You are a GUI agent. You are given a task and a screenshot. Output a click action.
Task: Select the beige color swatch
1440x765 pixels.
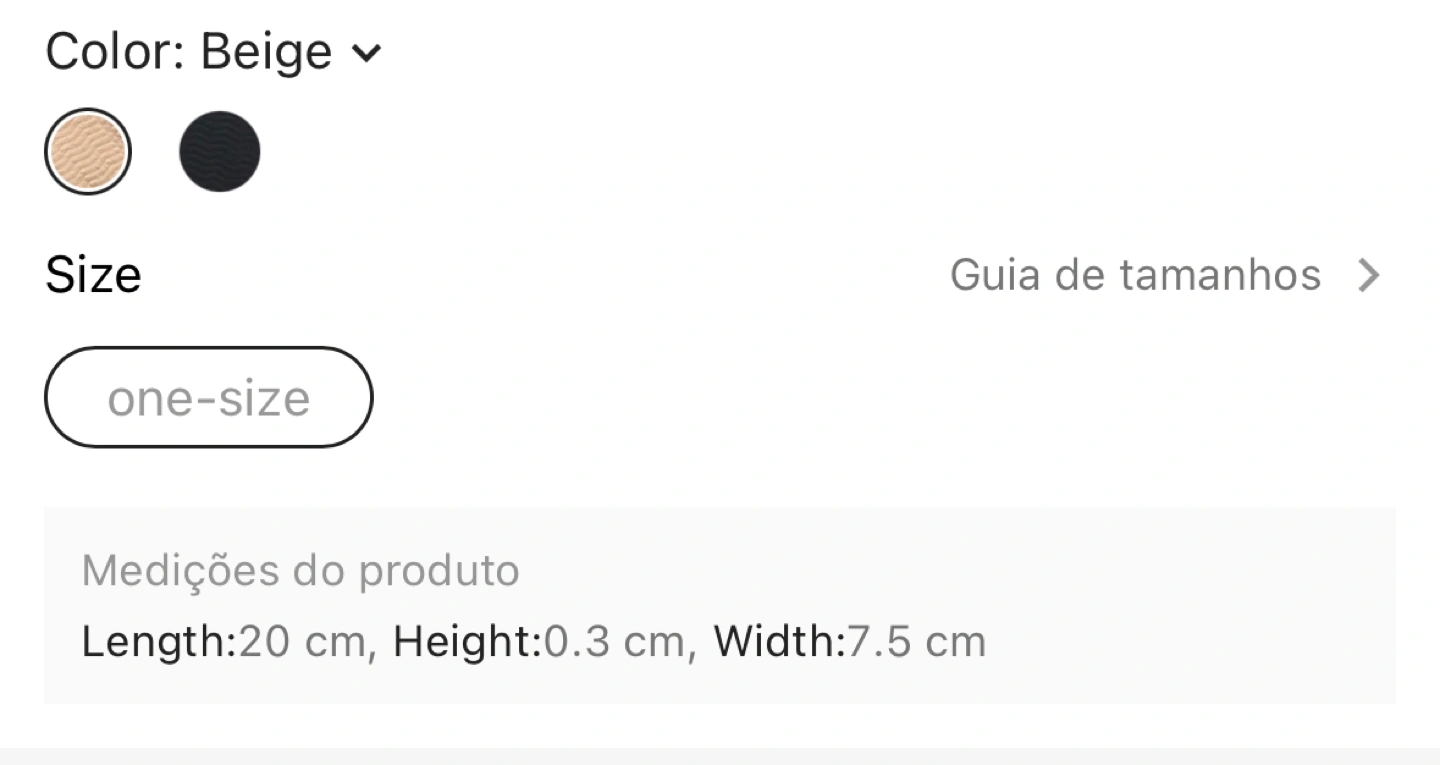pos(88,151)
